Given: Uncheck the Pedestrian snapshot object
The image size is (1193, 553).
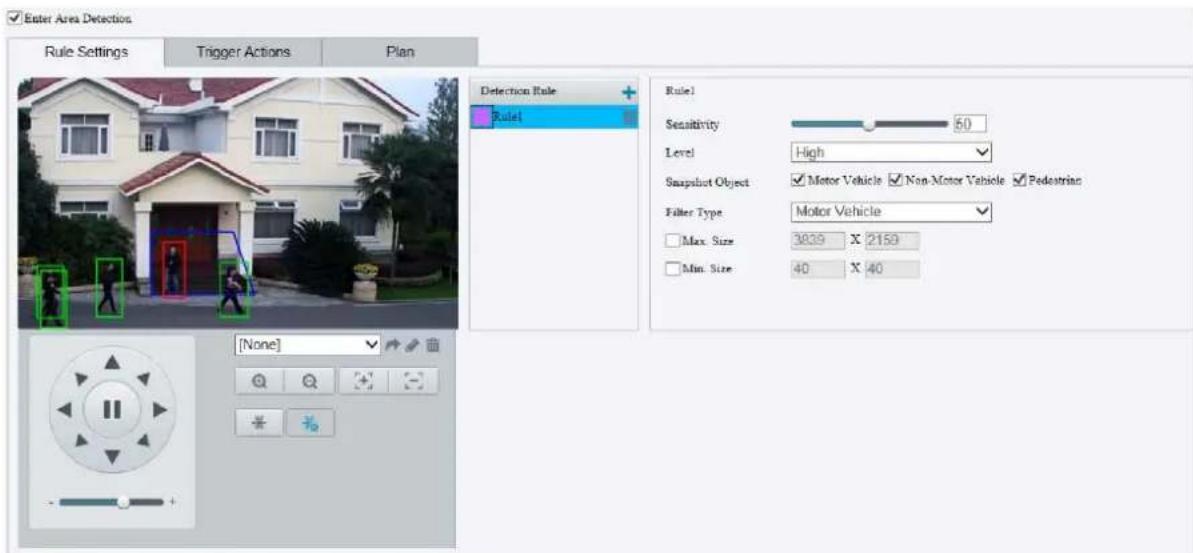Looking at the screenshot, I should pyautogui.click(x=1020, y=180).
